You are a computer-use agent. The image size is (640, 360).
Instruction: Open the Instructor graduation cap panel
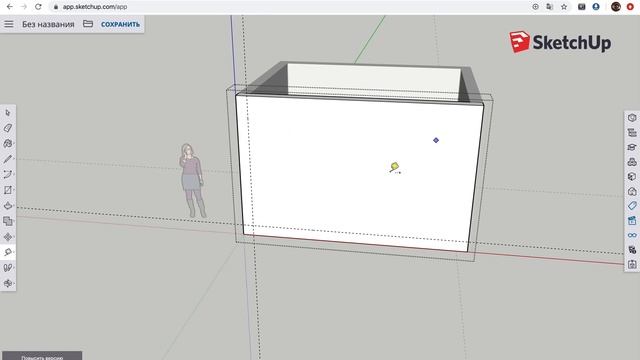click(632, 147)
